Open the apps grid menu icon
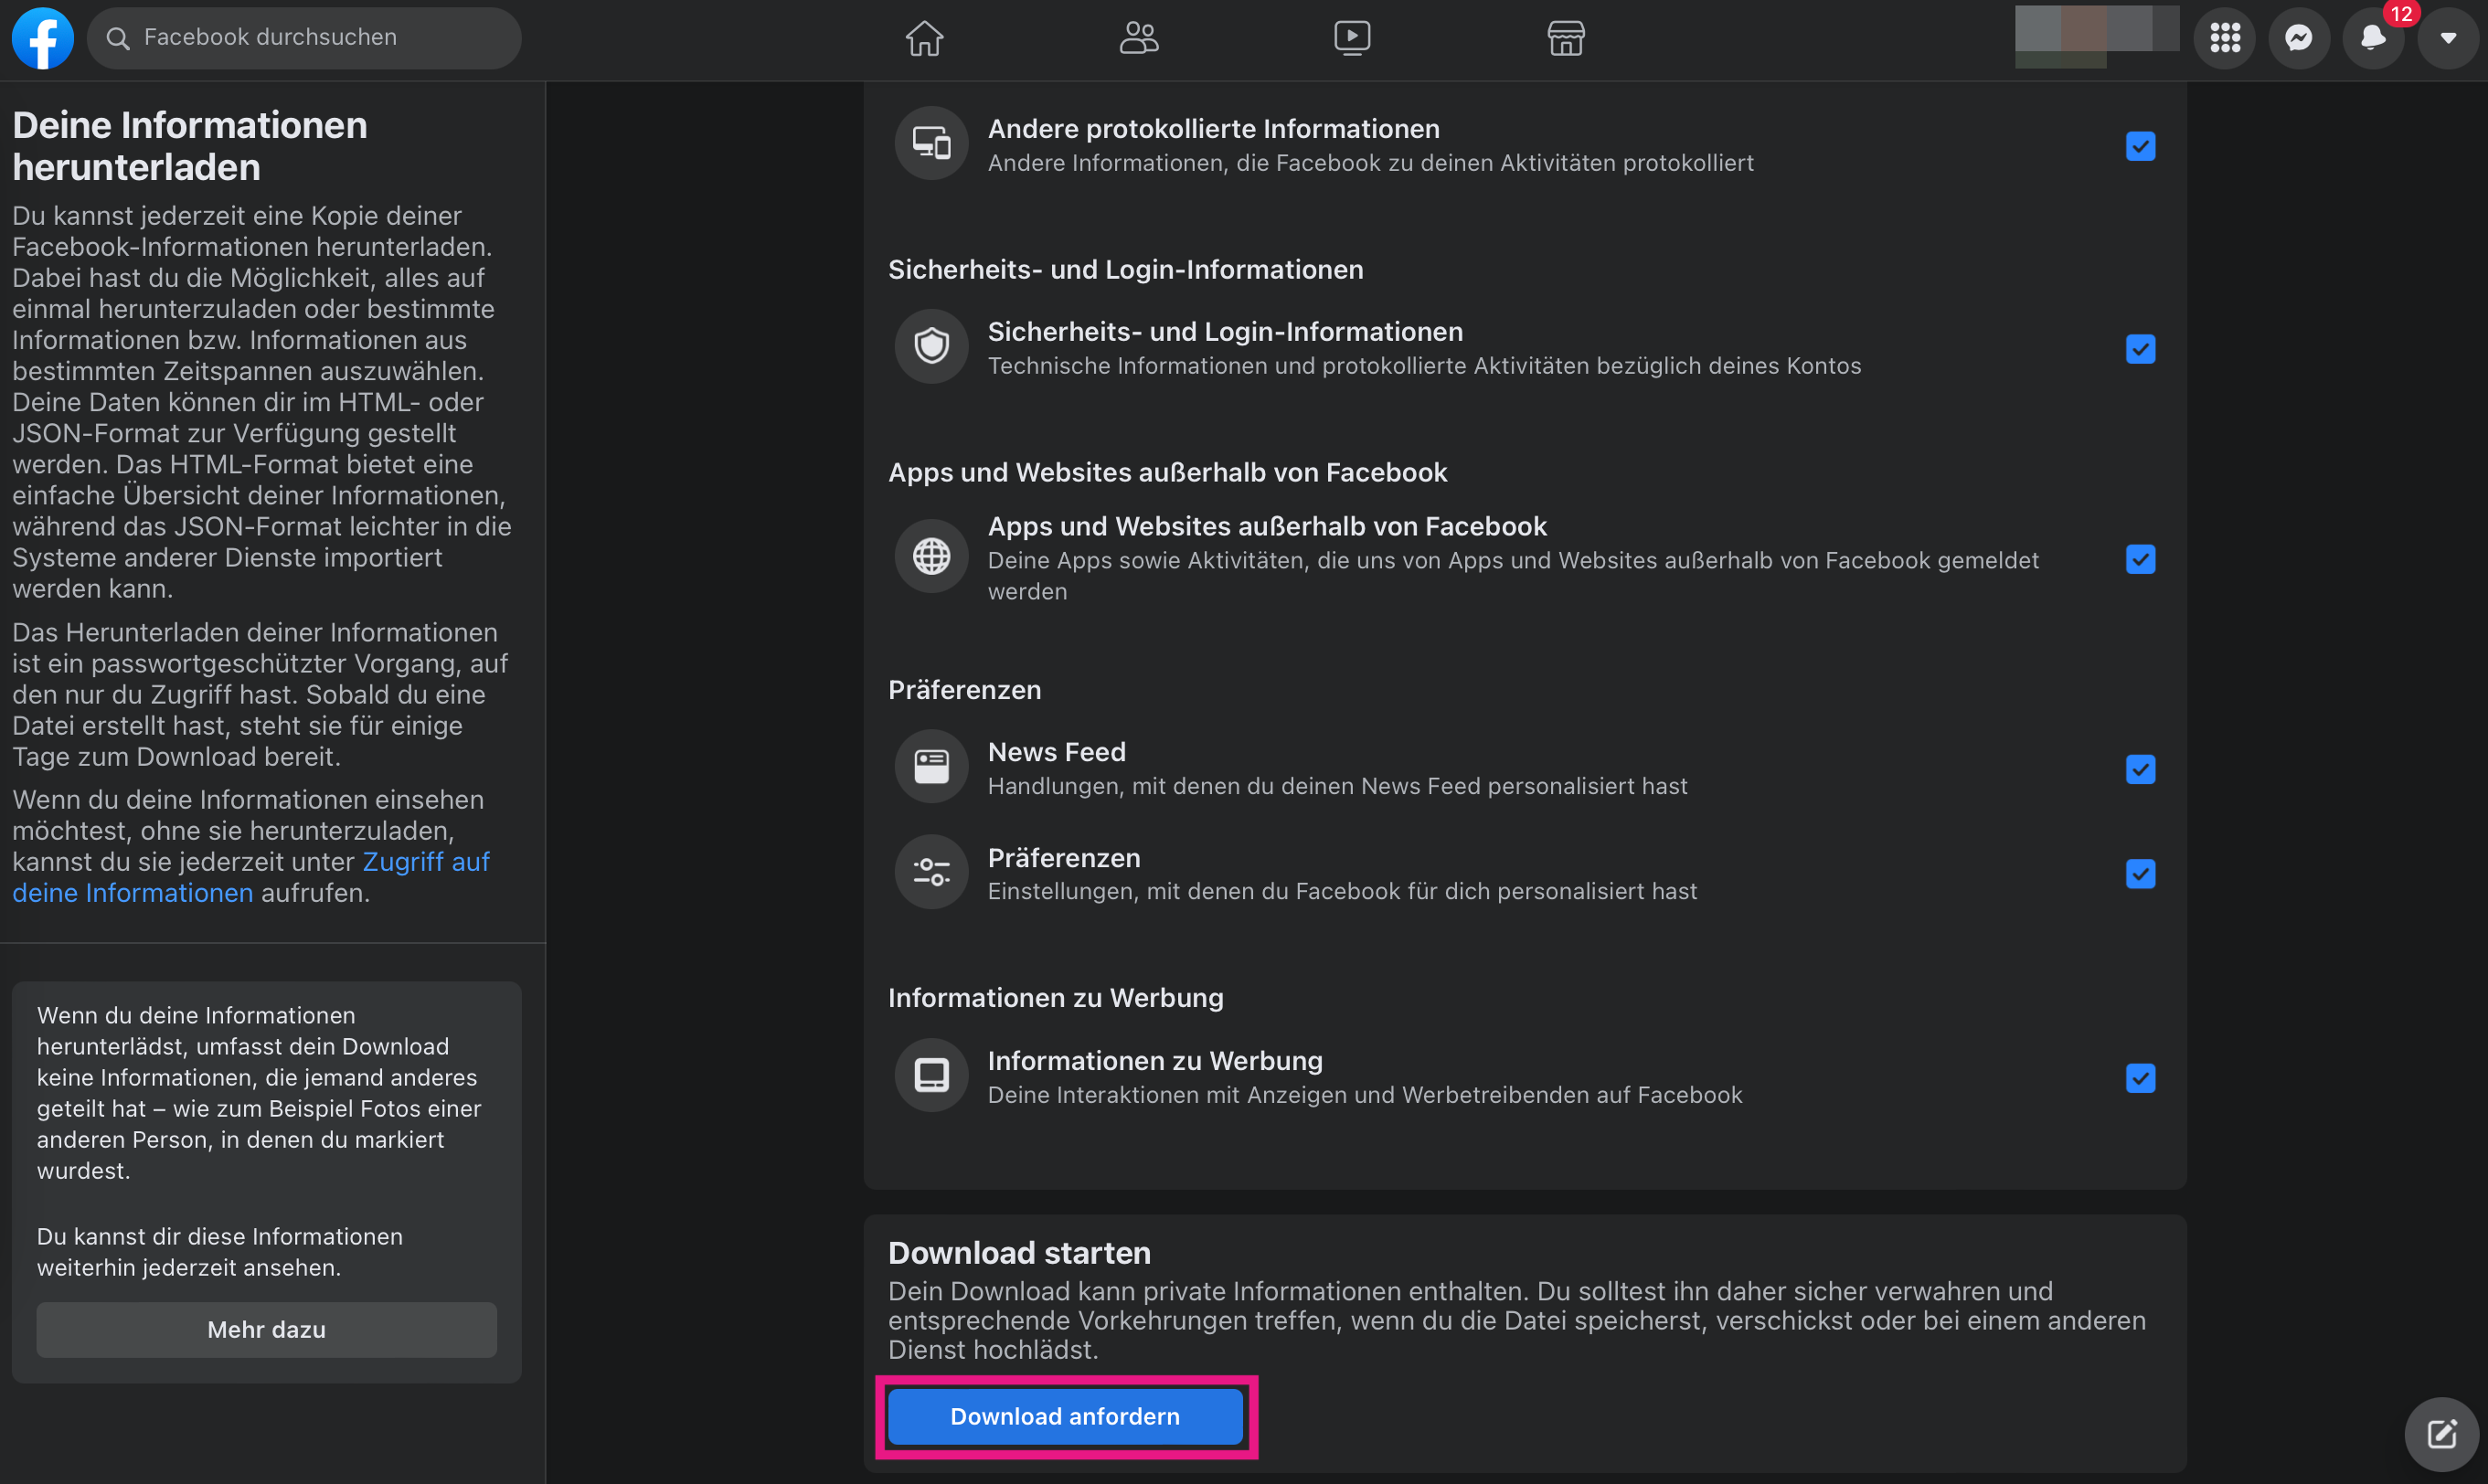This screenshot has height=1484, width=2488. coord(2224,38)
